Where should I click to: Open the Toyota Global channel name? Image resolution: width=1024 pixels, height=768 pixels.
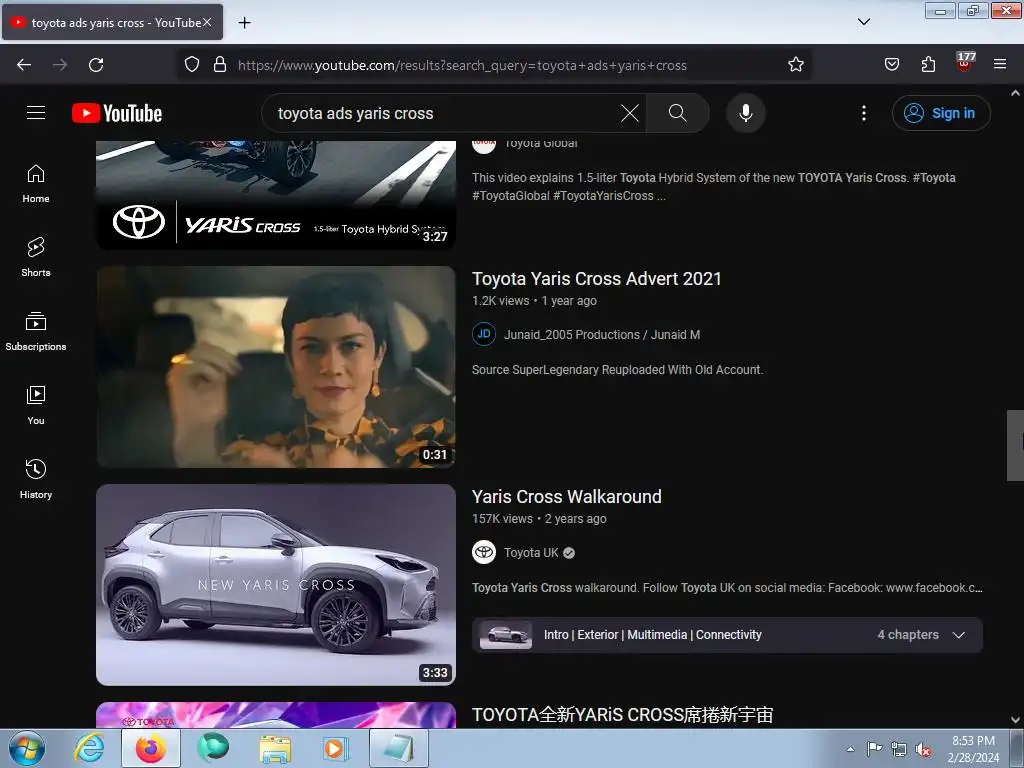click(541, 144)
